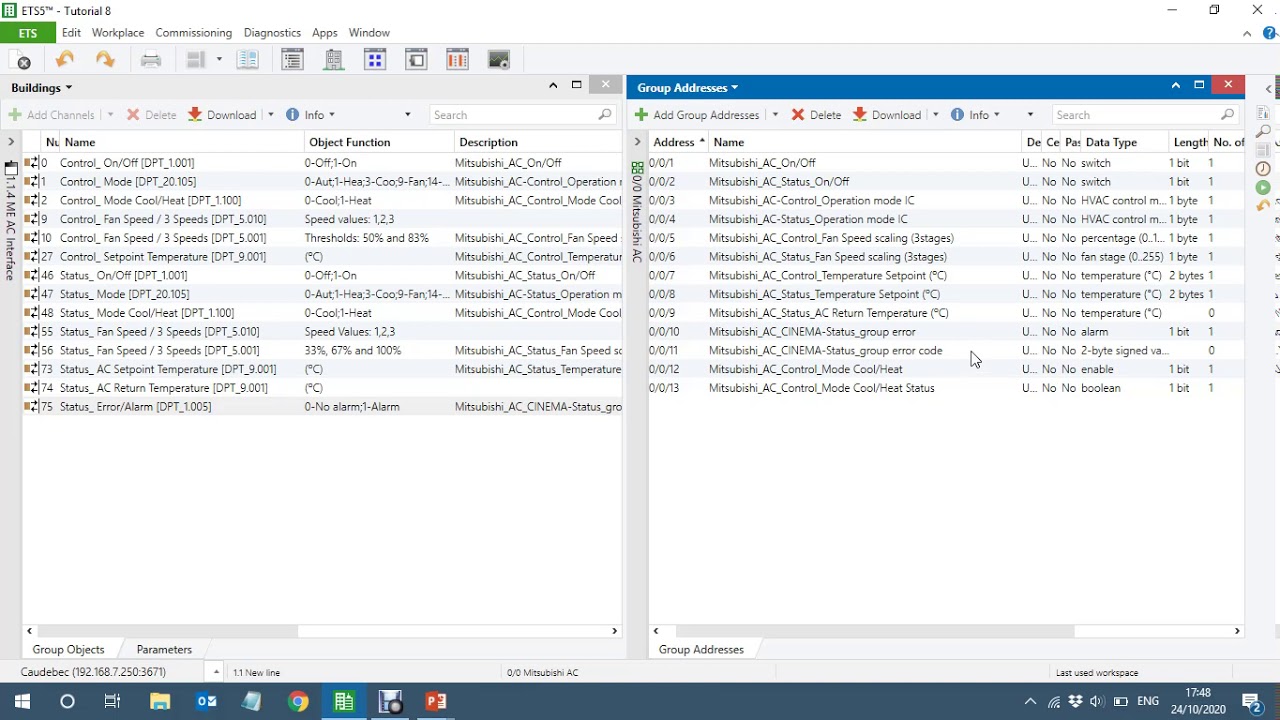Click the Print icon
Viewport: 1280px width, 720px height.
pyautogui.click(x=151, y=60)
